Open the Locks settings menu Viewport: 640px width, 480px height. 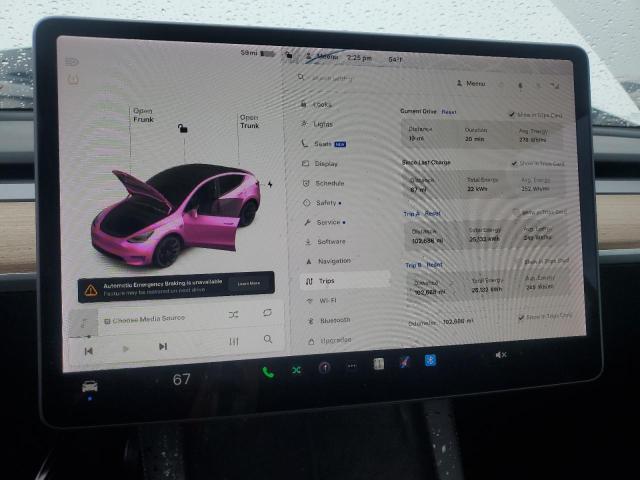point(317,104)
